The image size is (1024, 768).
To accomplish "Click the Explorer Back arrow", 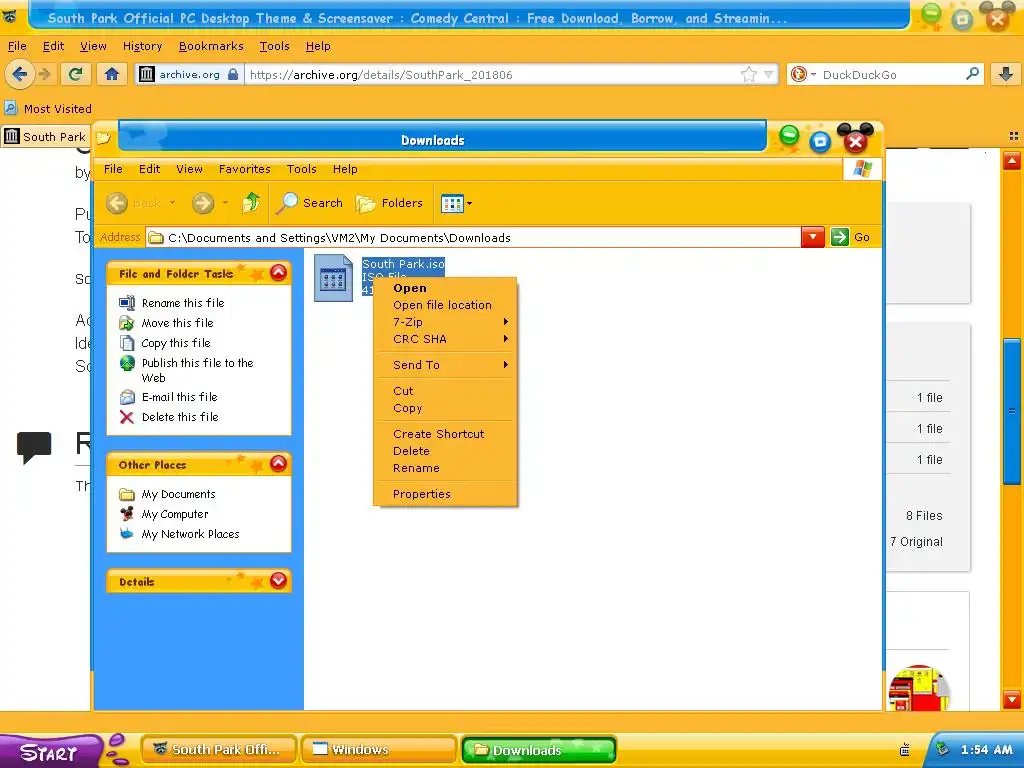I will coord(117,203).
